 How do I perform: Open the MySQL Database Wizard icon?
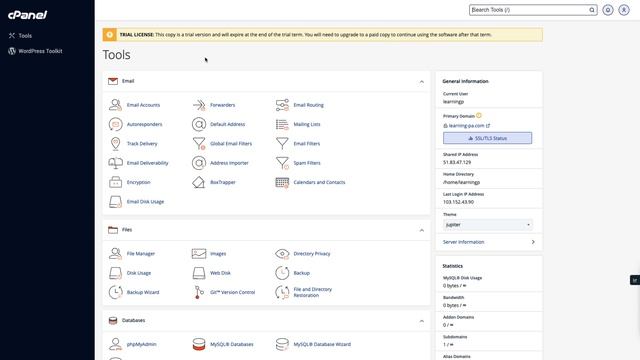[282, 344]
